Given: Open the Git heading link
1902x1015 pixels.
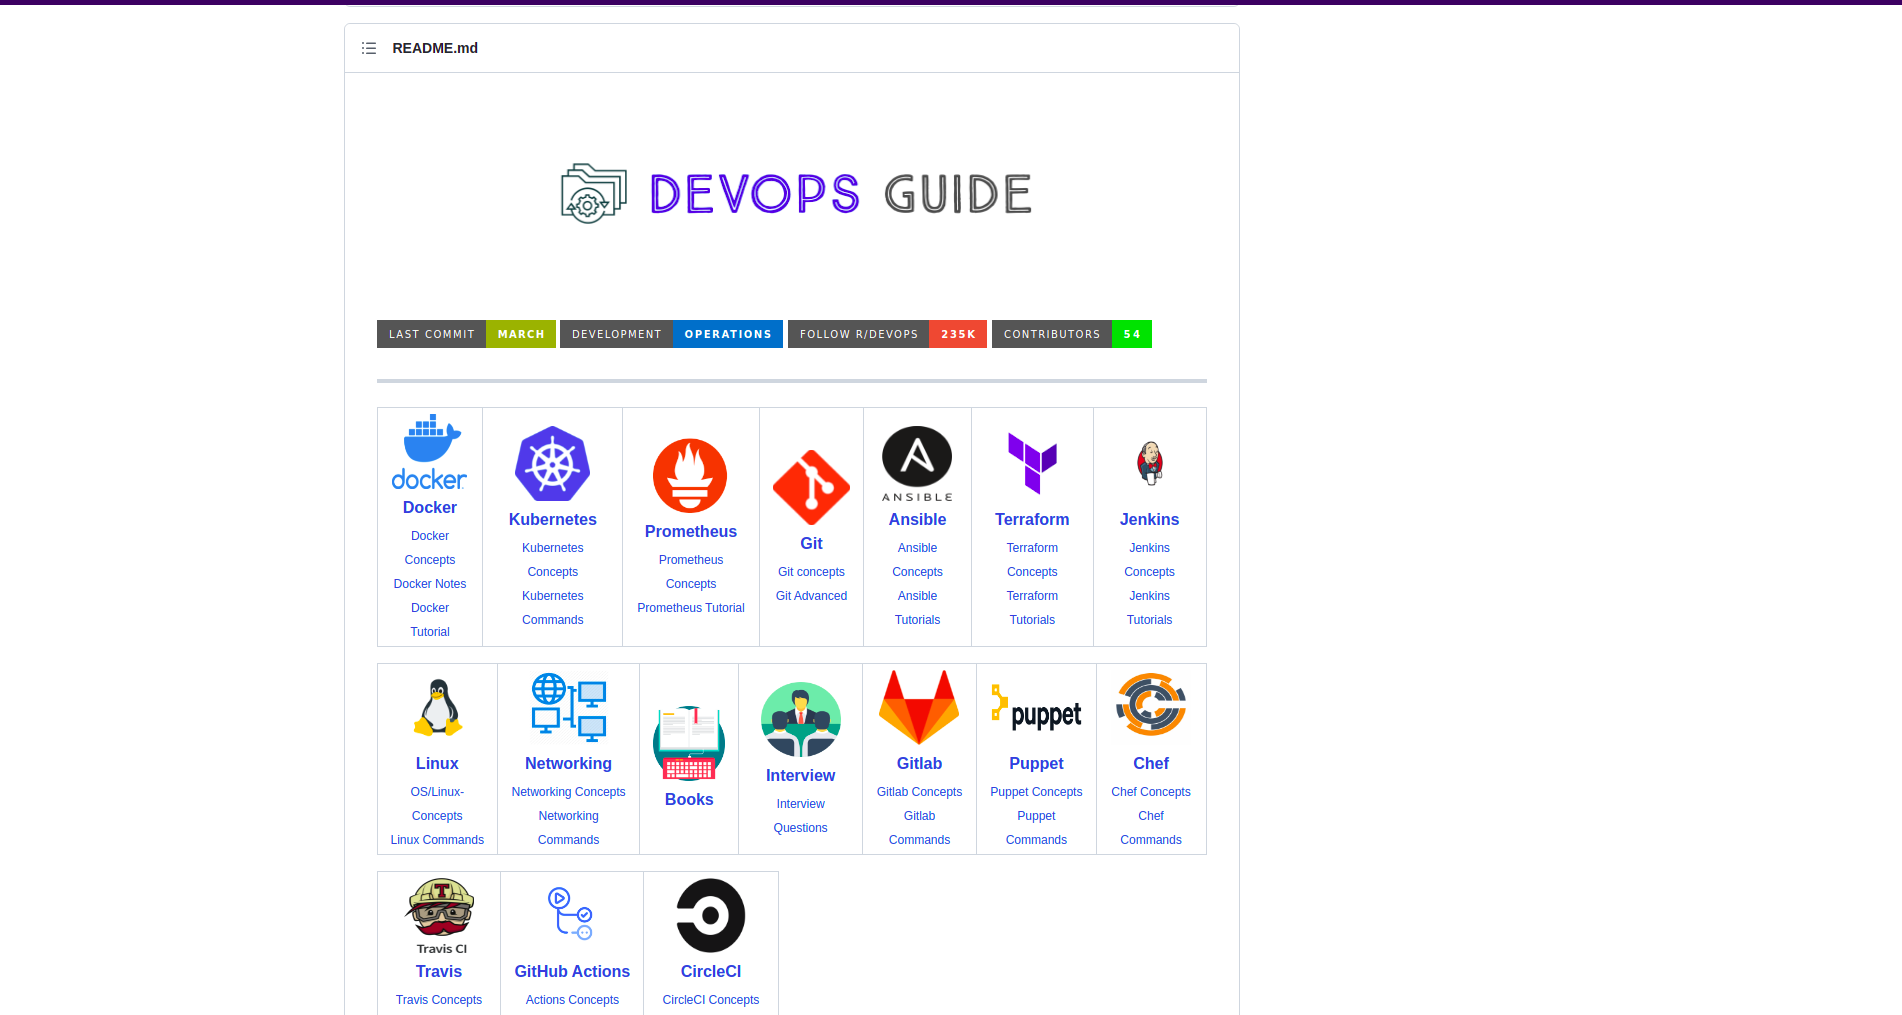Looking at the screenshot, I should [x=811, y=544].
